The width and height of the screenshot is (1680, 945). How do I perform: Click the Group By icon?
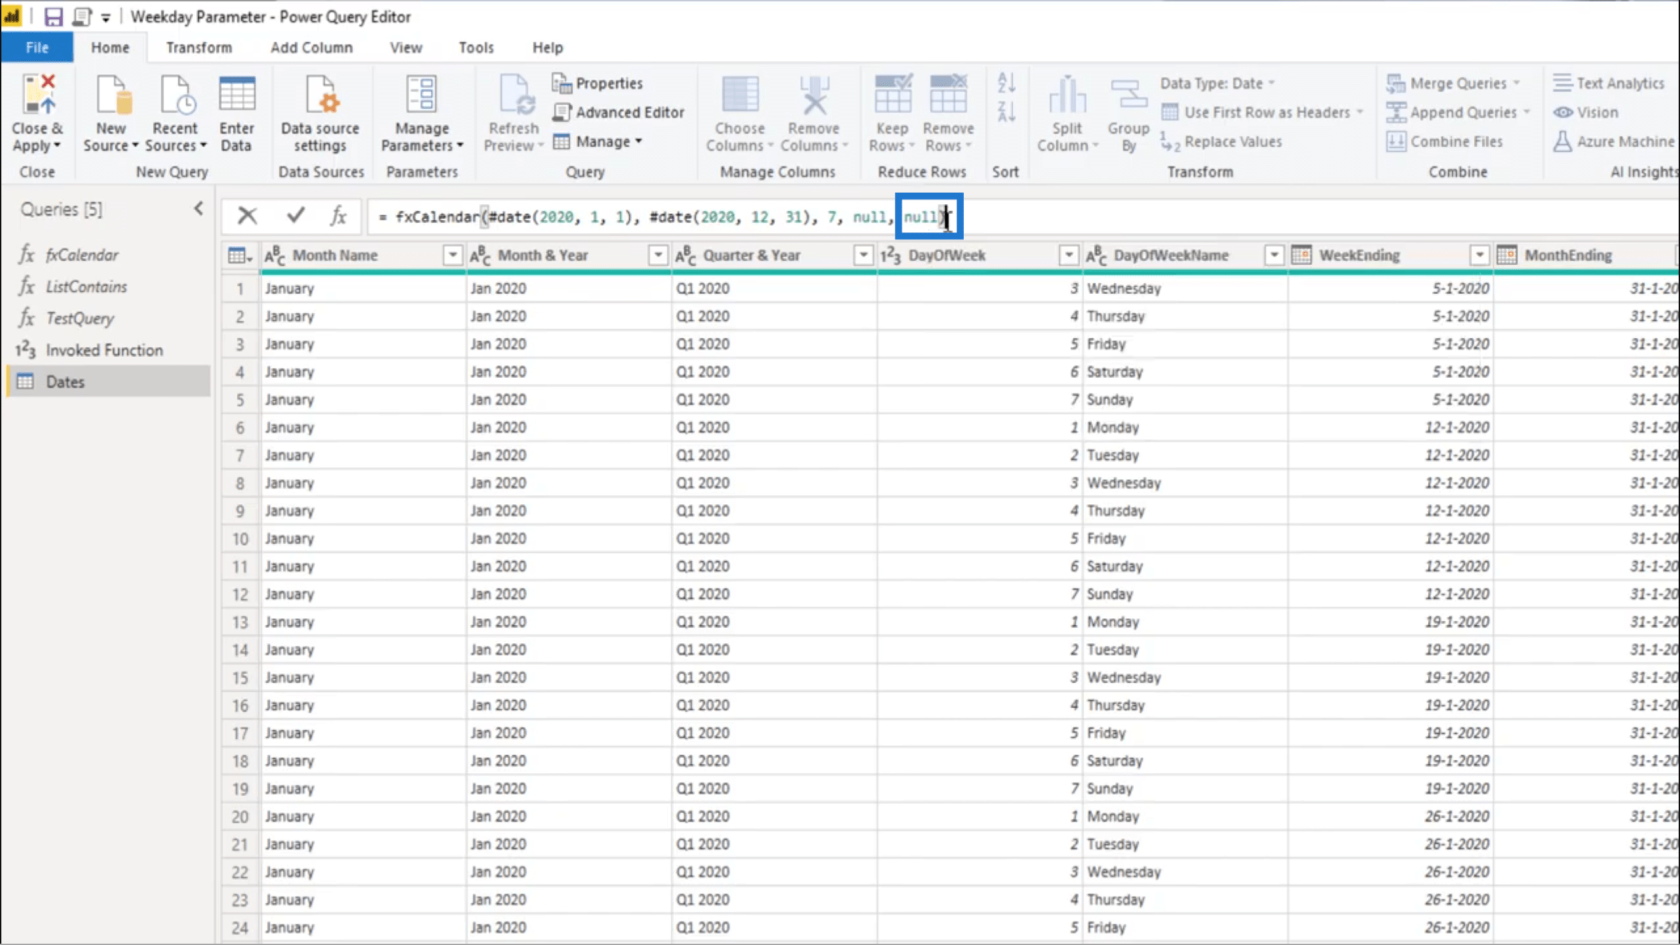1128,113
